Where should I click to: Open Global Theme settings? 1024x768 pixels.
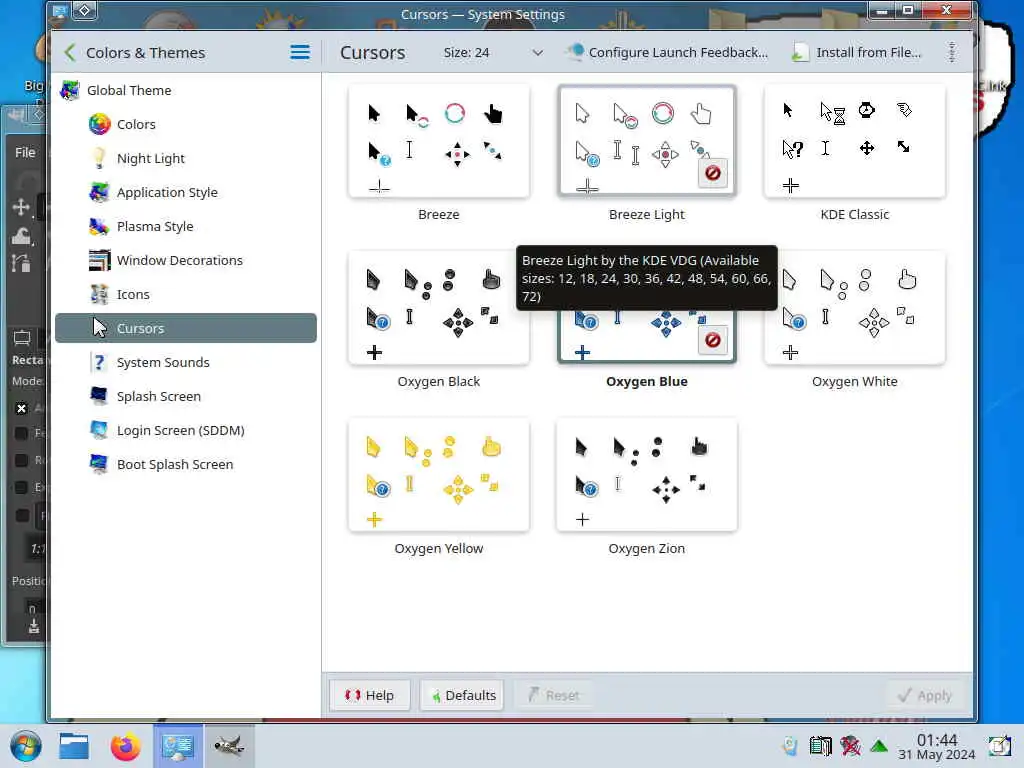(x=185, y=90)
